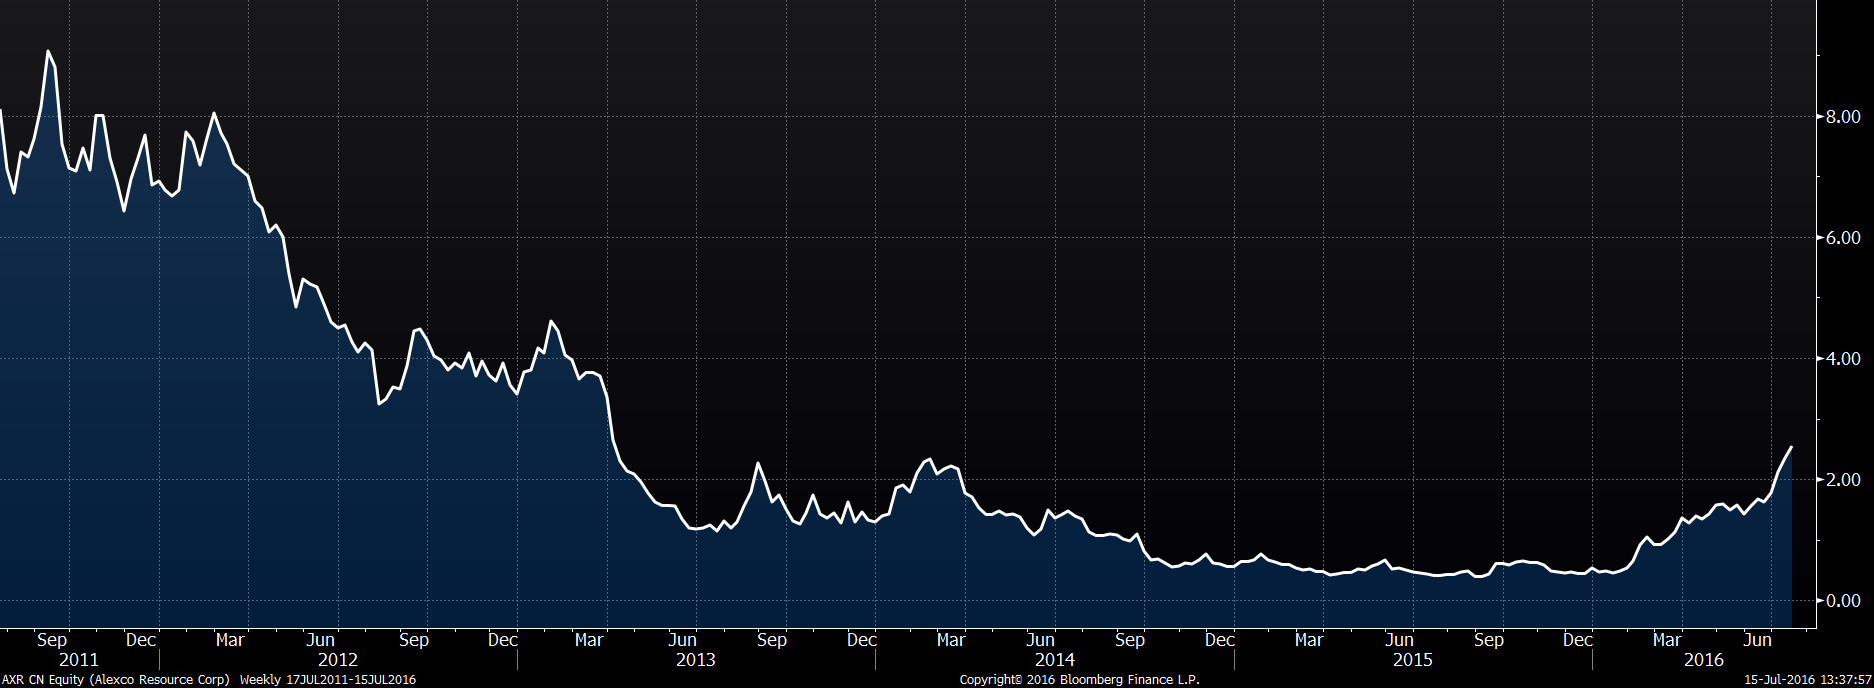
Task: Select the 2015 year label on time axis
Action: point(1413,660)
